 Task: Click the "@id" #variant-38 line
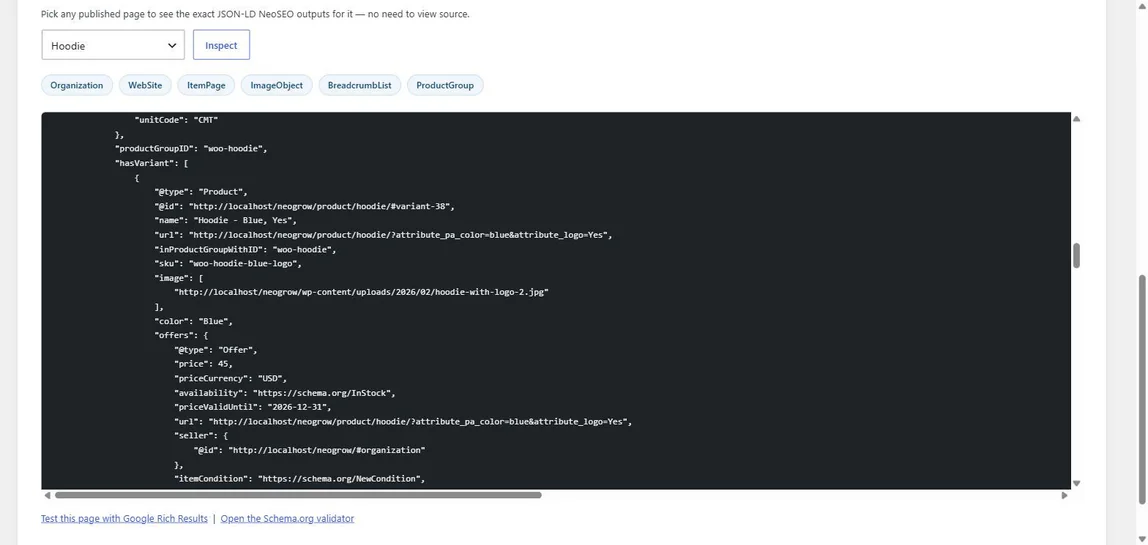305,206
